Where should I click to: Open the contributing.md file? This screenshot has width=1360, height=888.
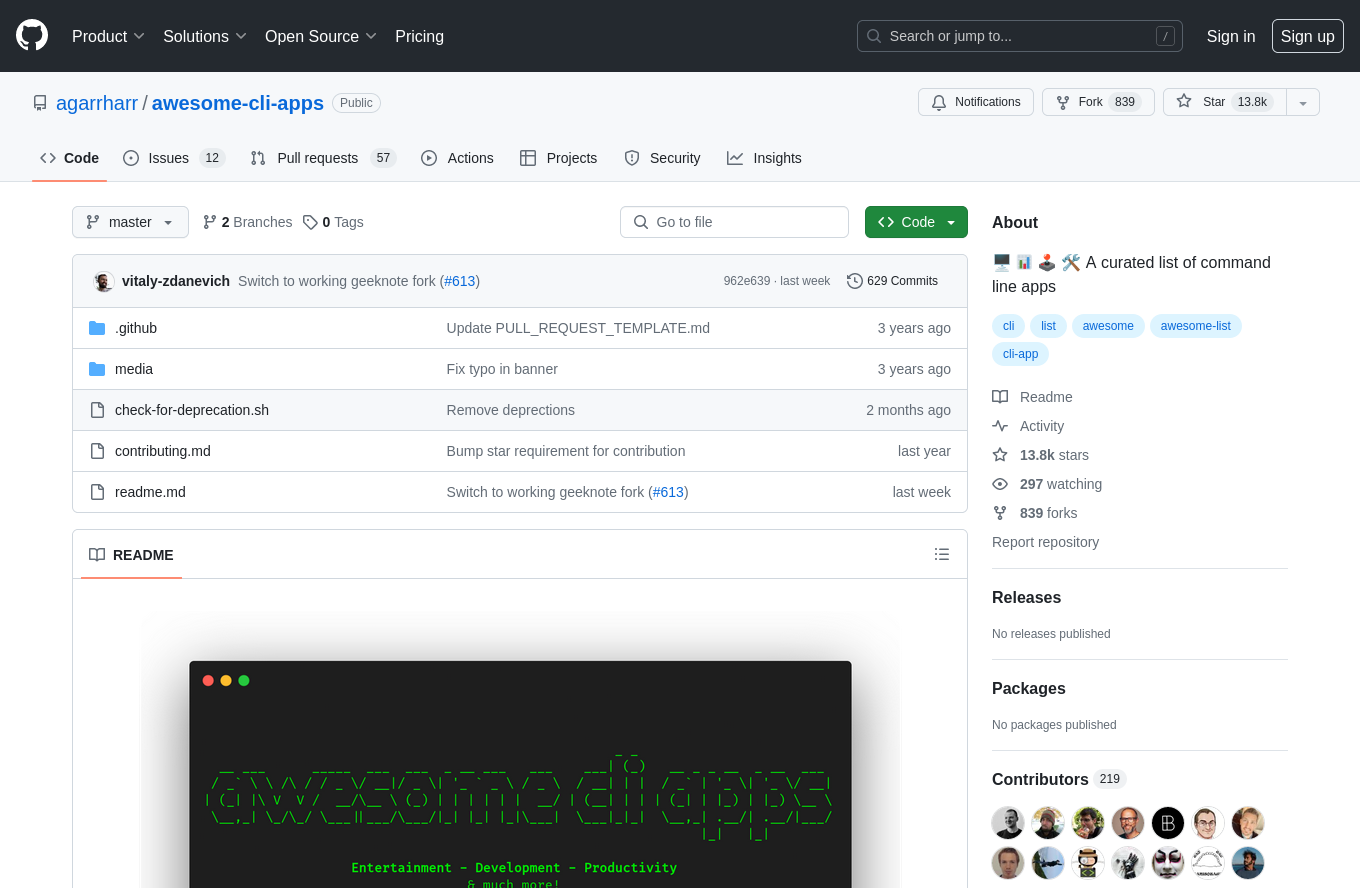pos(163,451)
